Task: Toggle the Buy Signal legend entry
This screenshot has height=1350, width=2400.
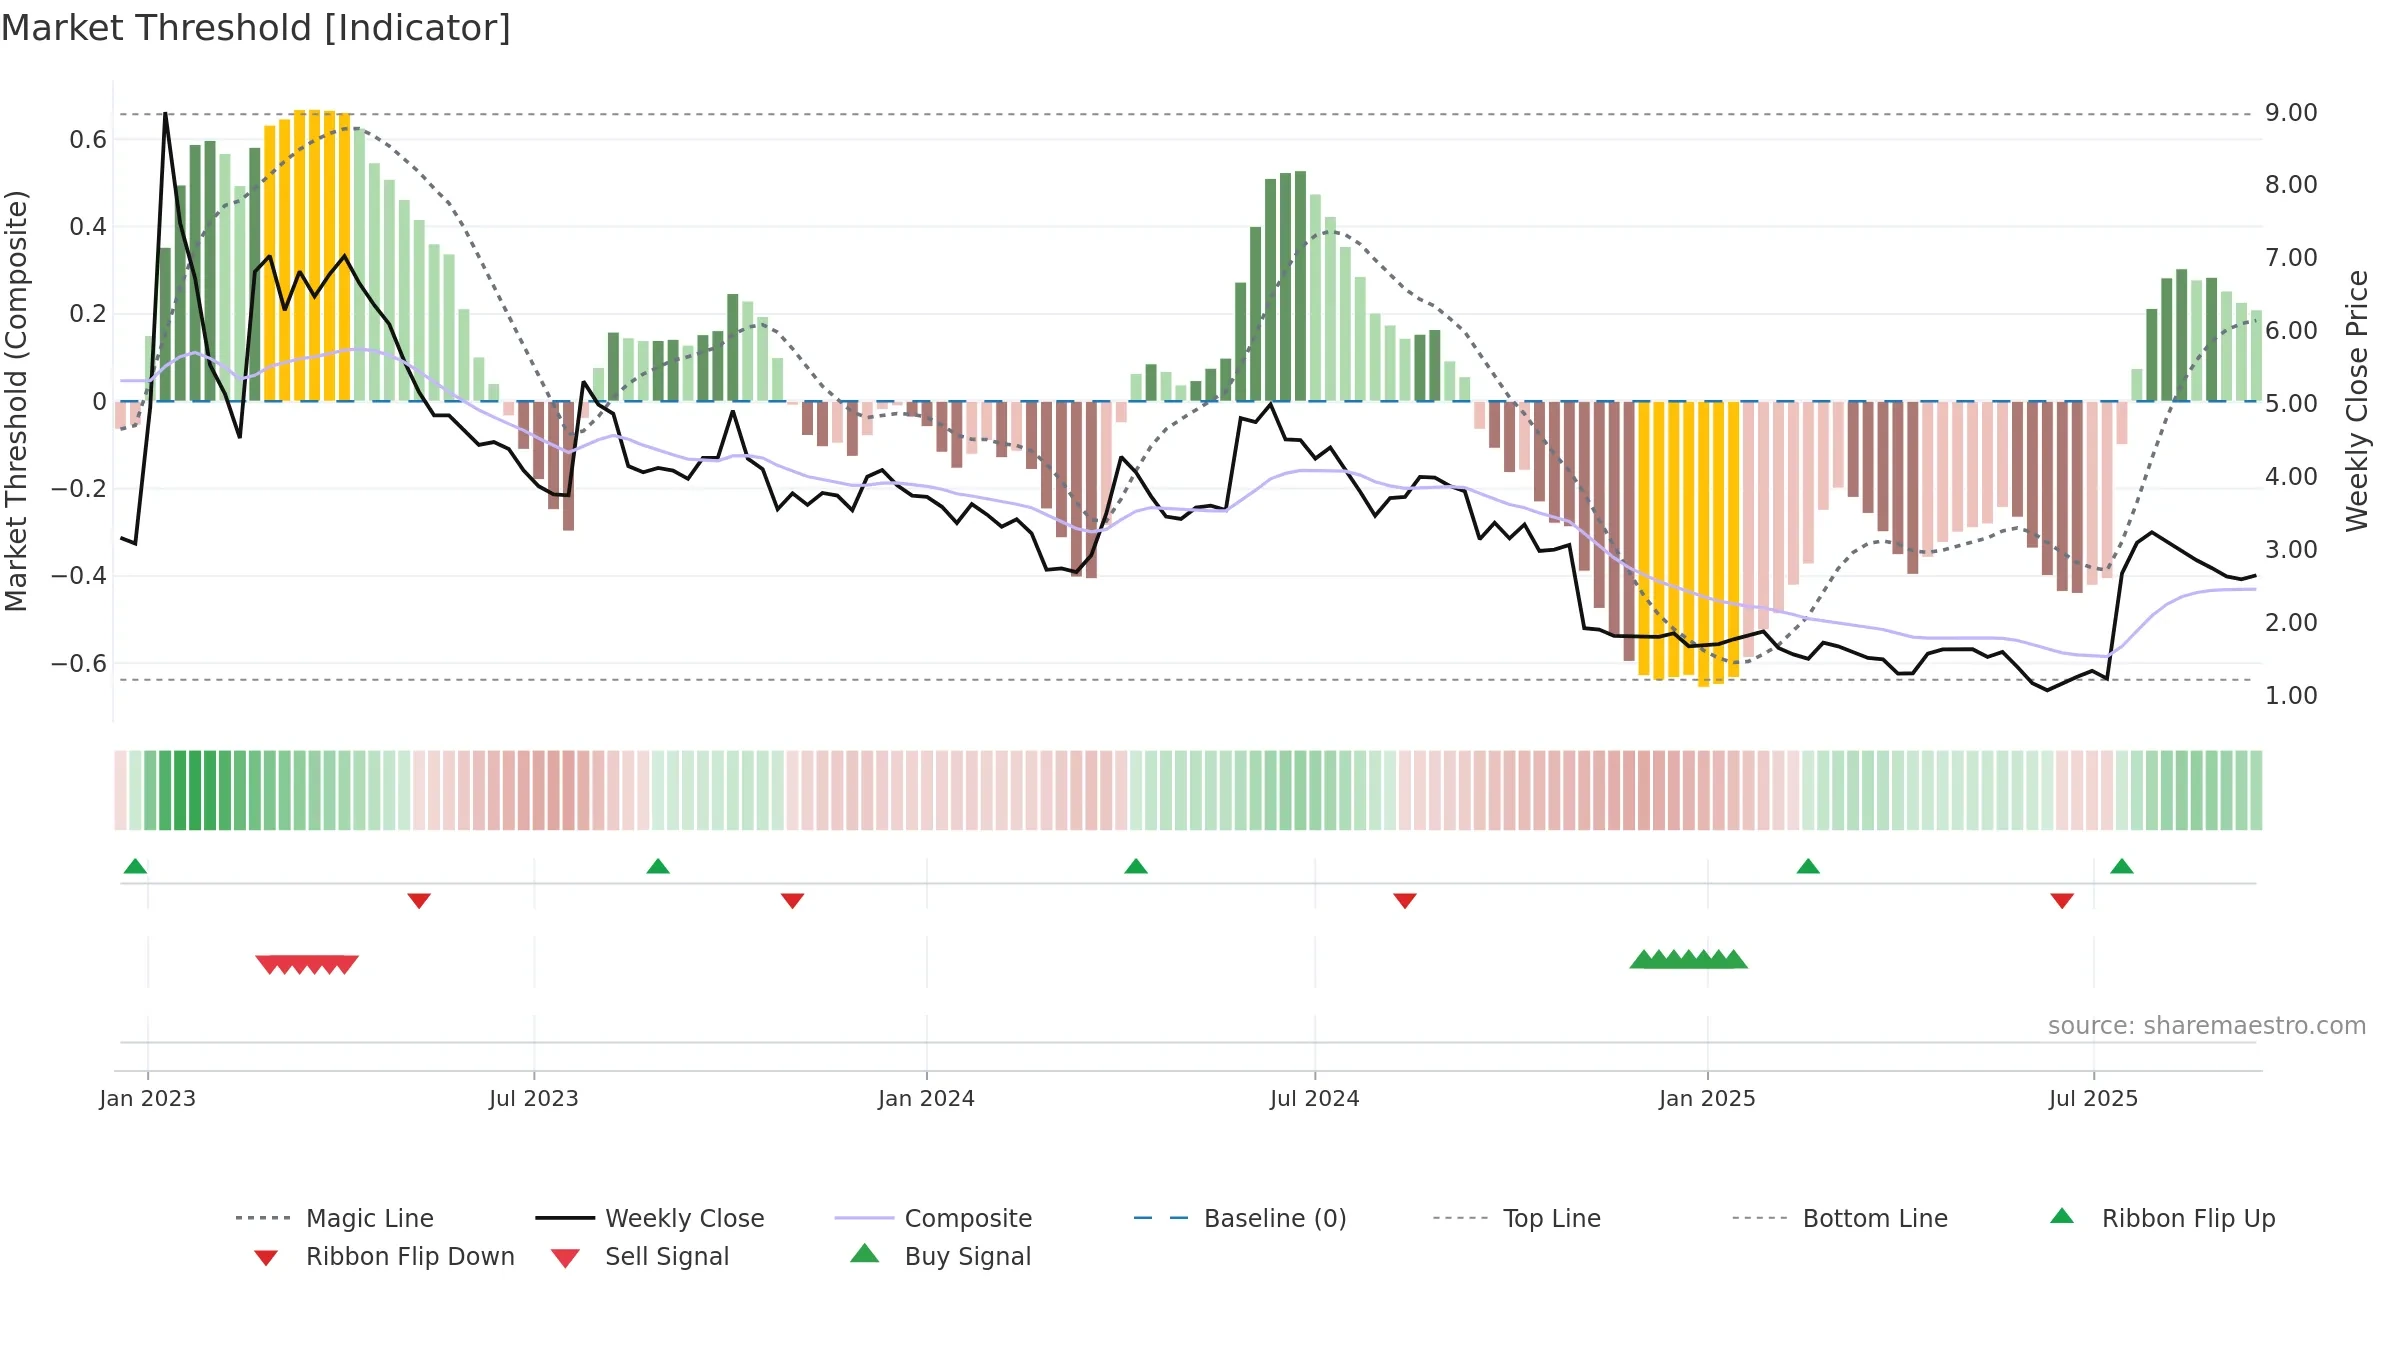Action: point(940,1256)
